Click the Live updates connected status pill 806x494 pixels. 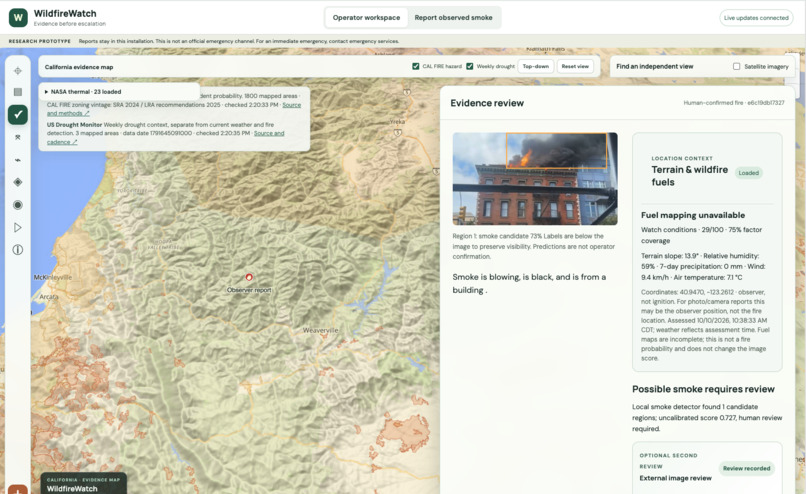click(x=756, y=17)
